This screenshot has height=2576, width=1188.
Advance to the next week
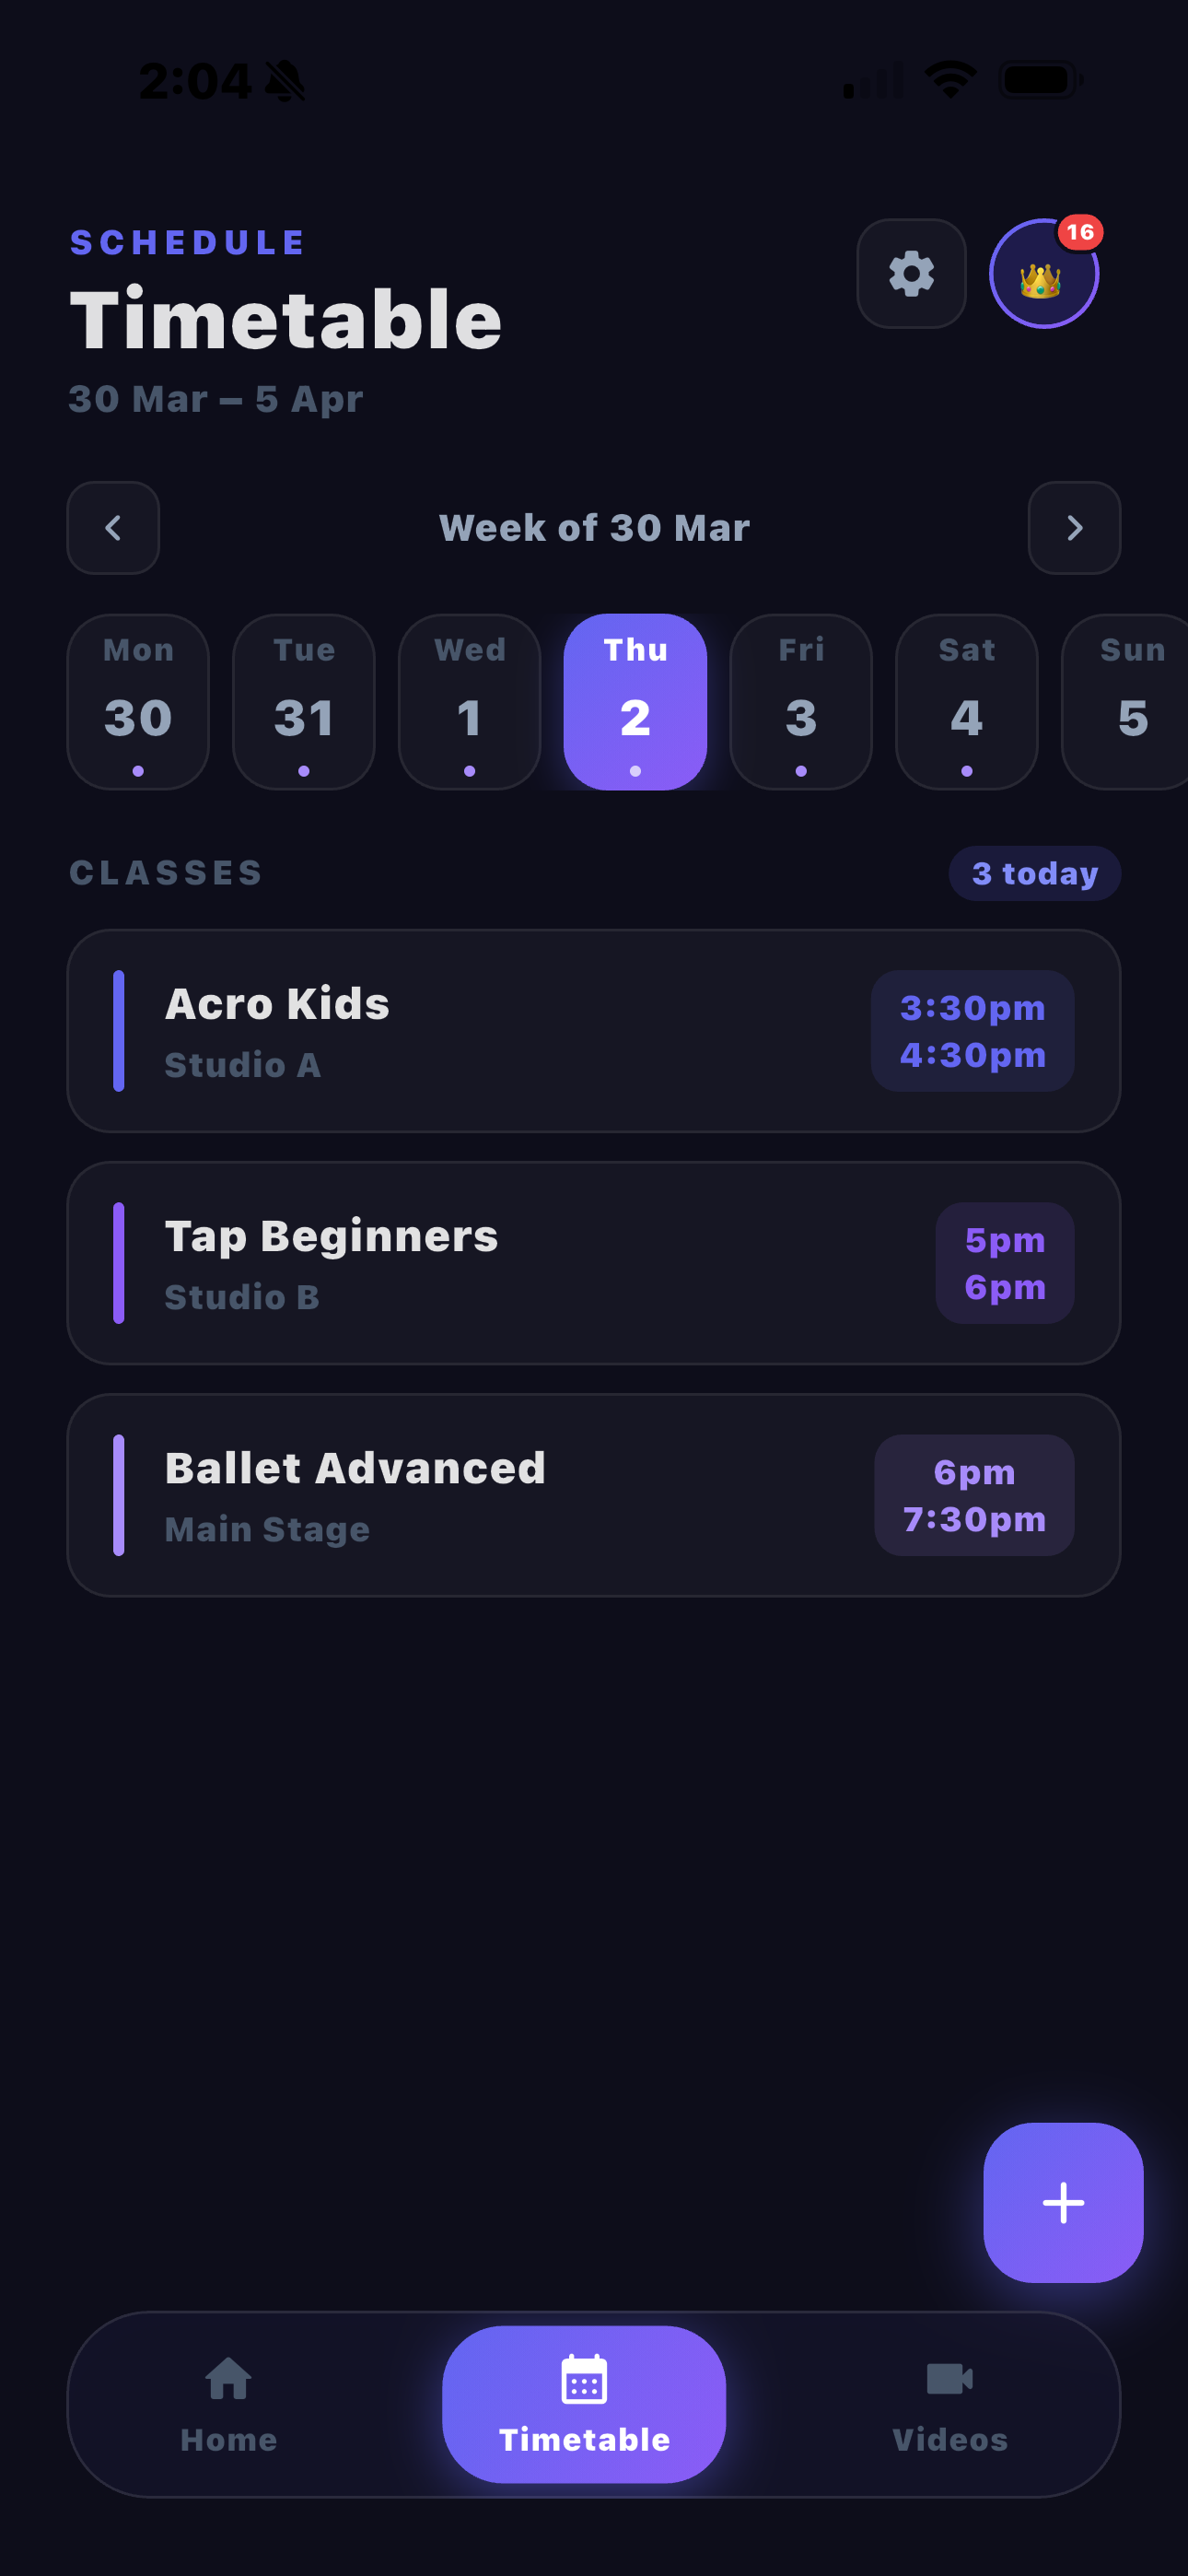tap(1074, 528)
